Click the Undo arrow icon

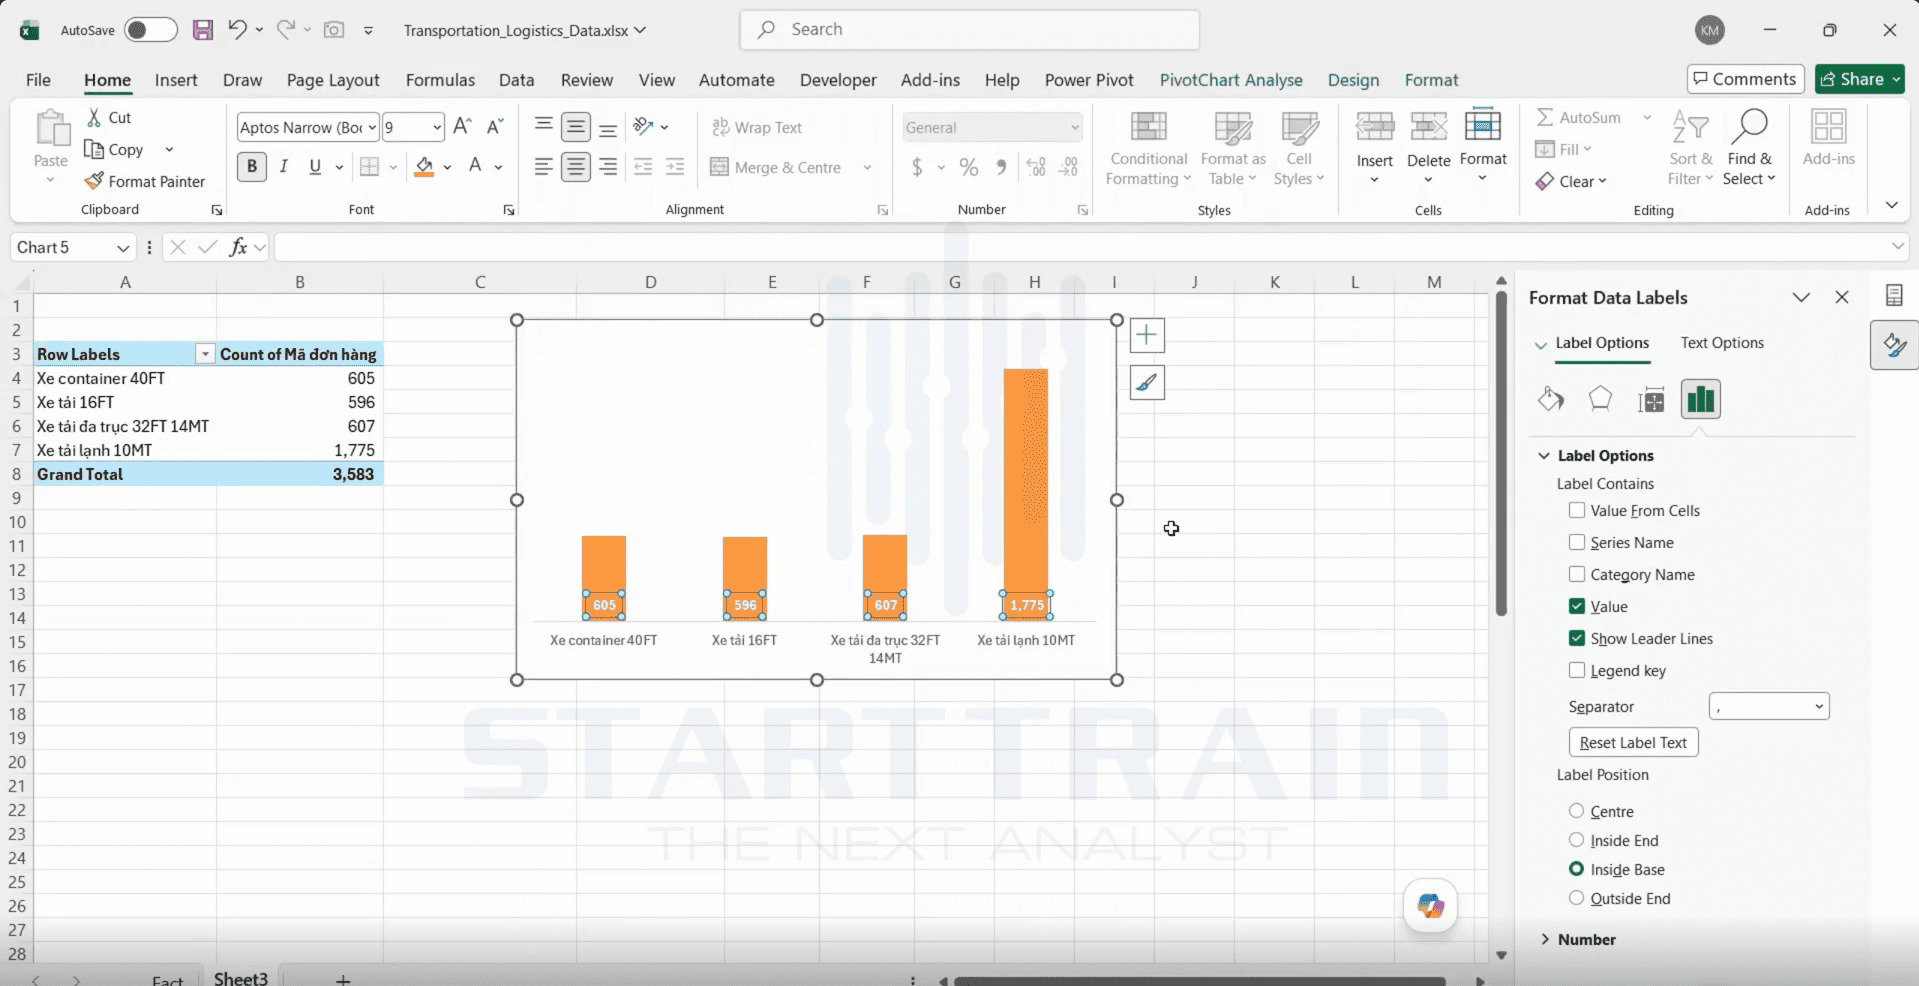pyautogui.click(x=237, y=30)
